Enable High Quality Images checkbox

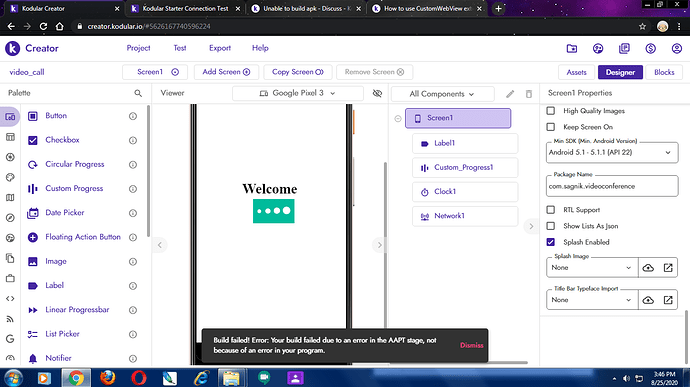551,111
